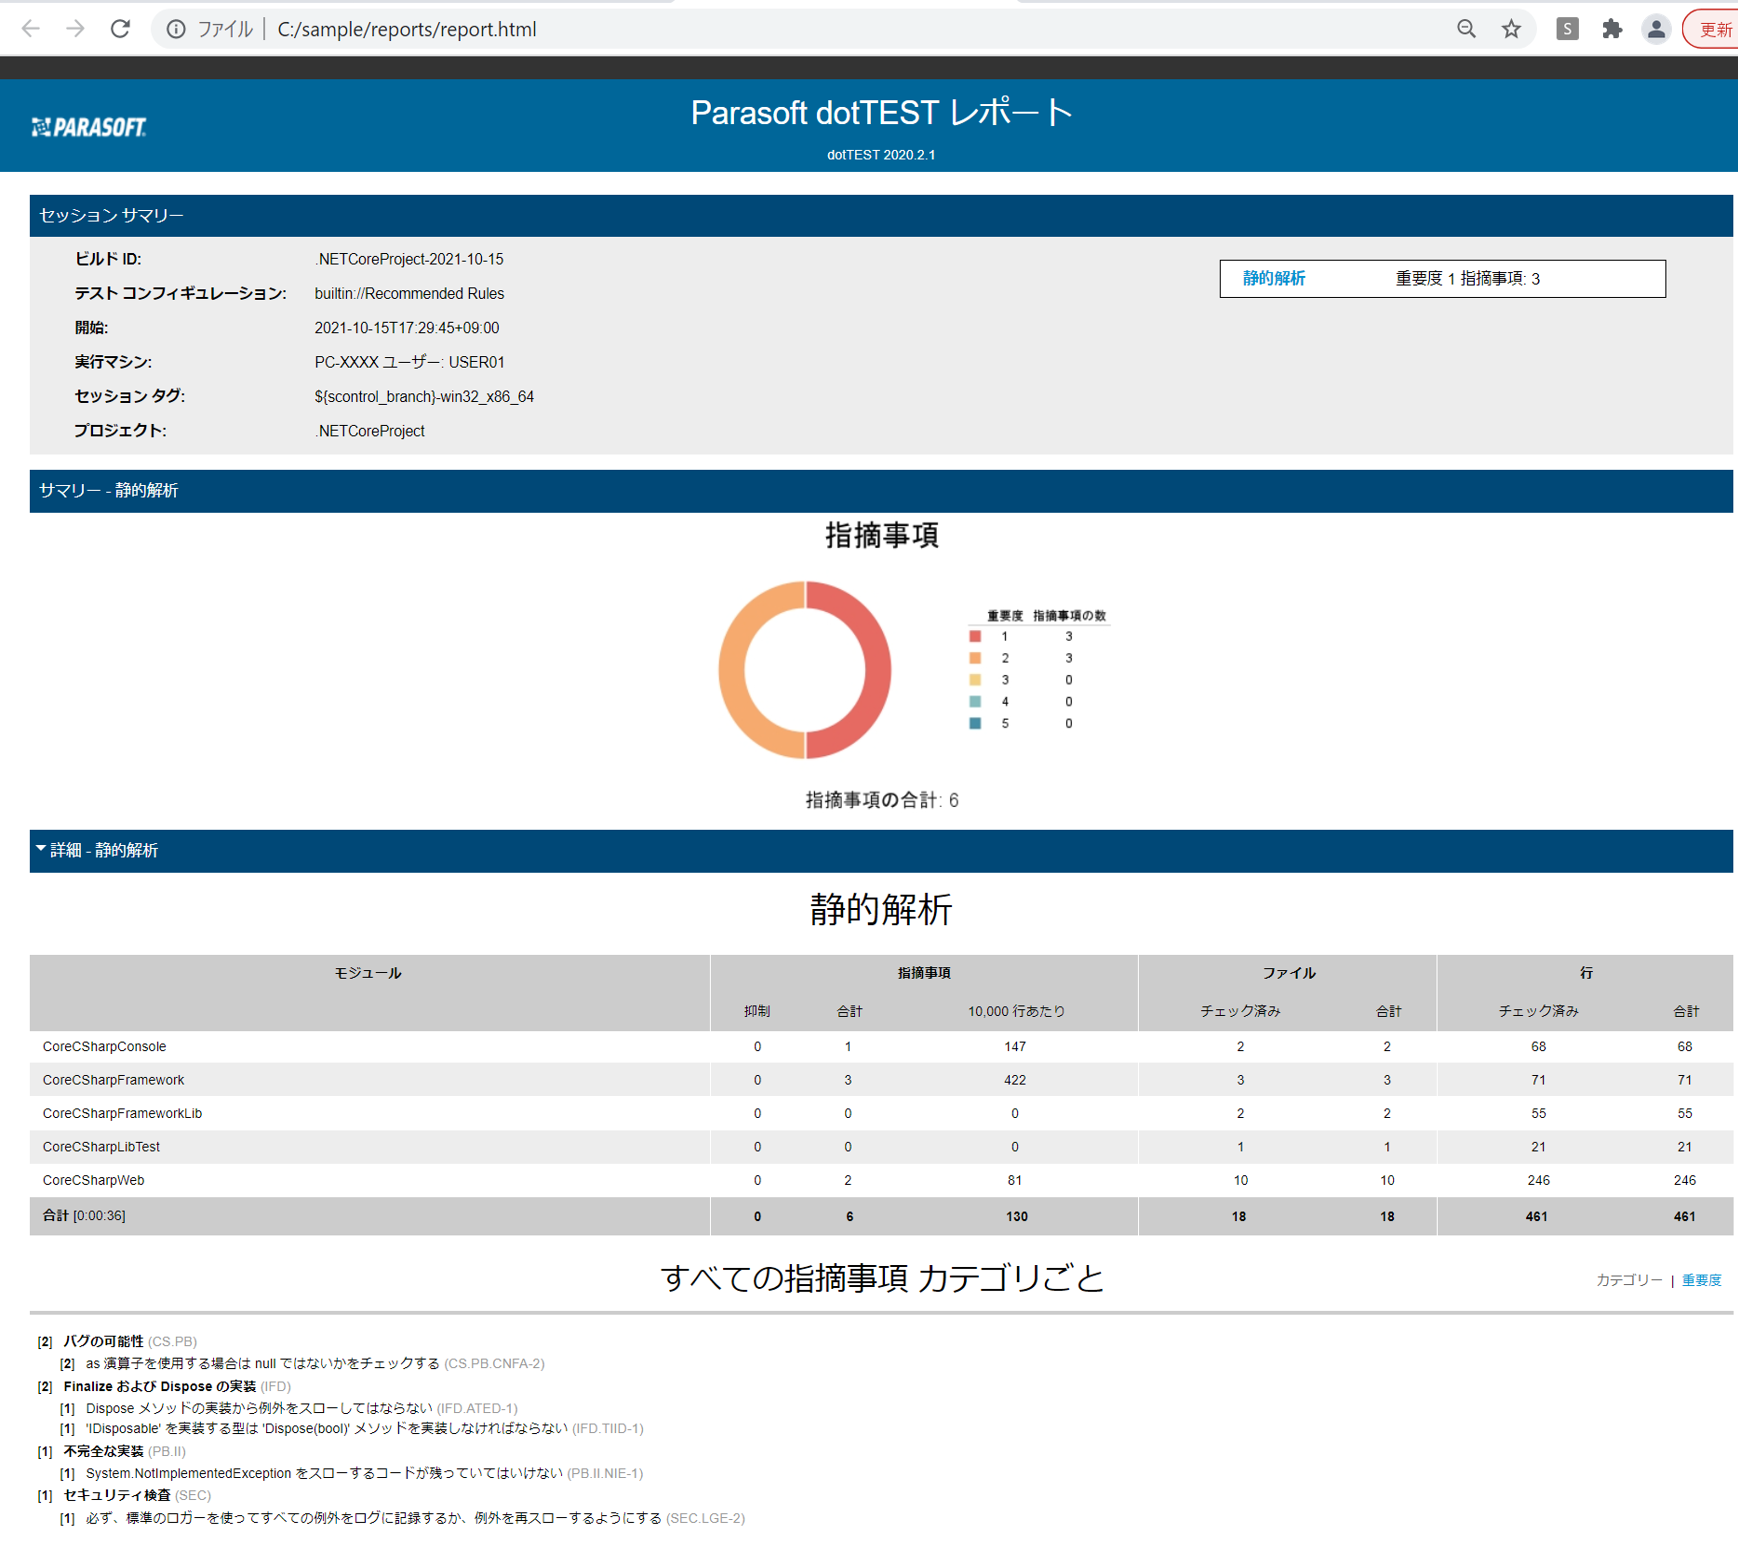Open the user profile avatar

point(1656,29)
